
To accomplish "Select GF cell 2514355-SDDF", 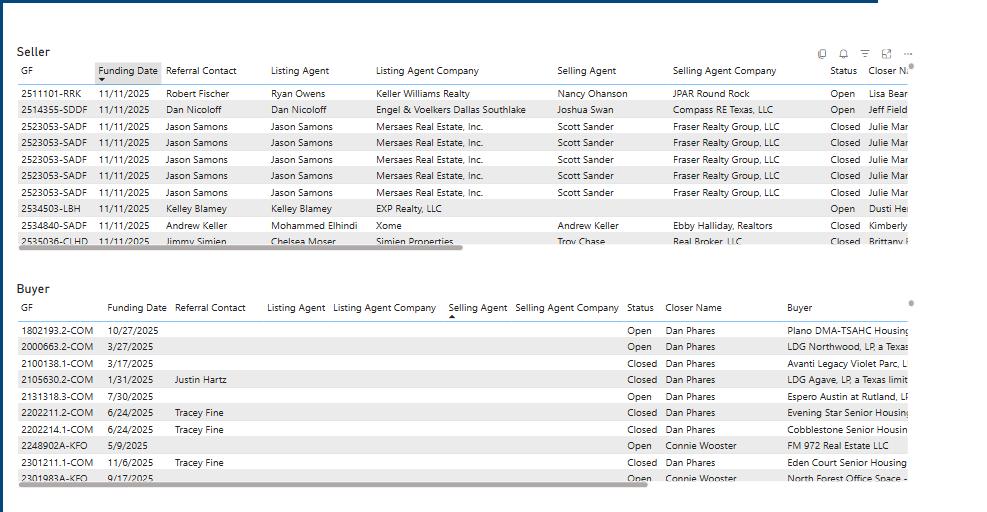I will pyautogui.click(x=54, y=110).
